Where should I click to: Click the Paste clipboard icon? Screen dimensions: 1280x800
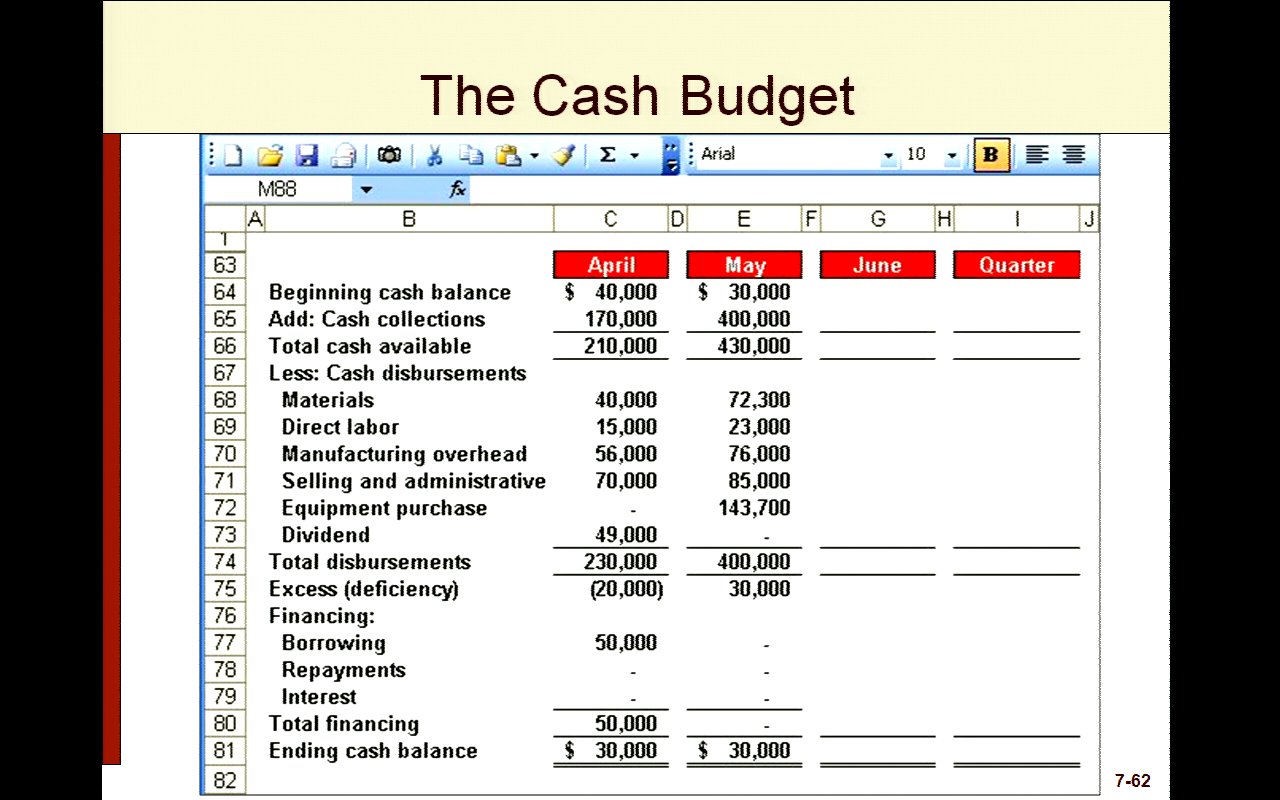coord(509,155)
